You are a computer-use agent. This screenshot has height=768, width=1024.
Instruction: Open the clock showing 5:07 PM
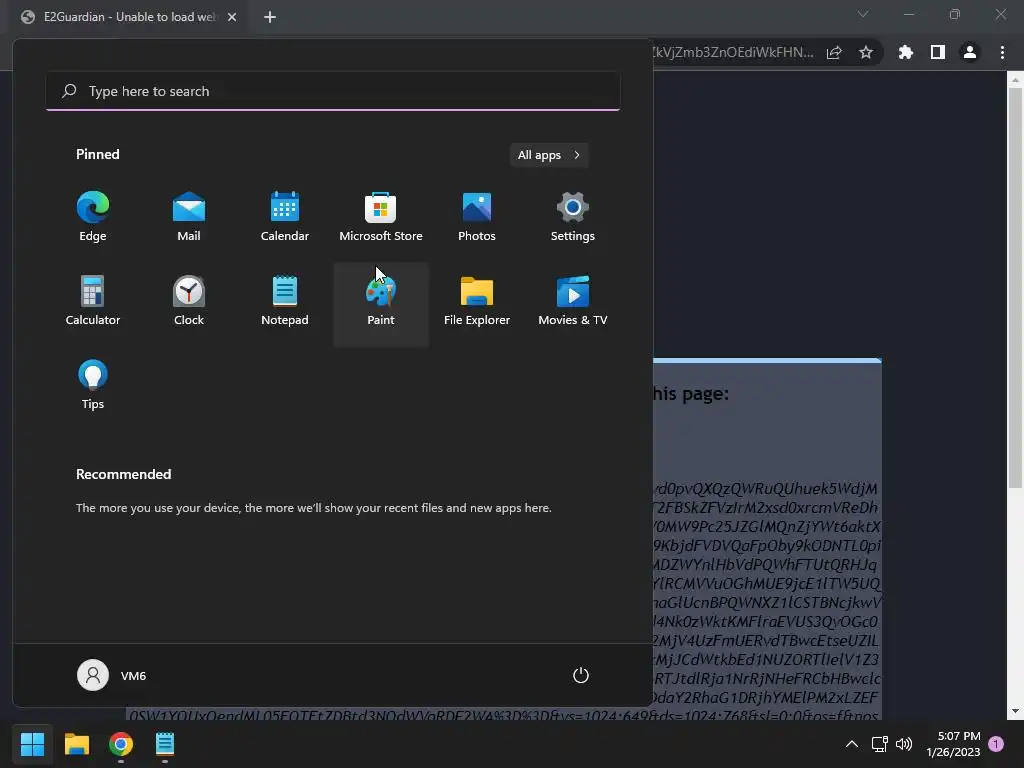click(x=953, y=744)
